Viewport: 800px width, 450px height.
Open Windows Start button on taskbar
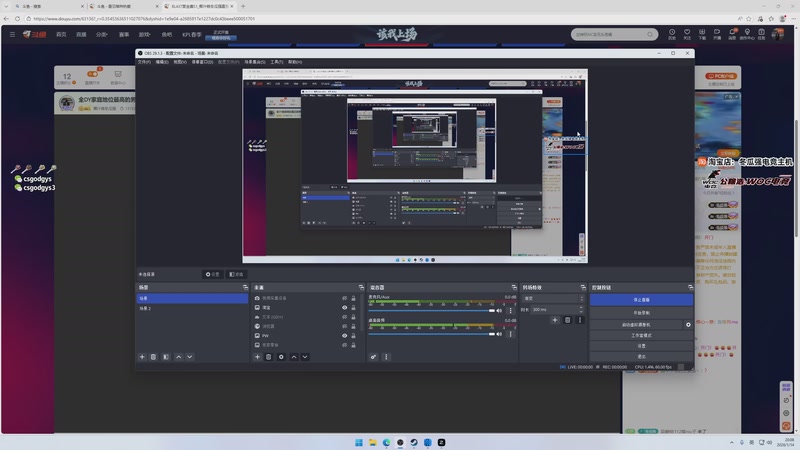pyautogui.click(x=359, y=442)
